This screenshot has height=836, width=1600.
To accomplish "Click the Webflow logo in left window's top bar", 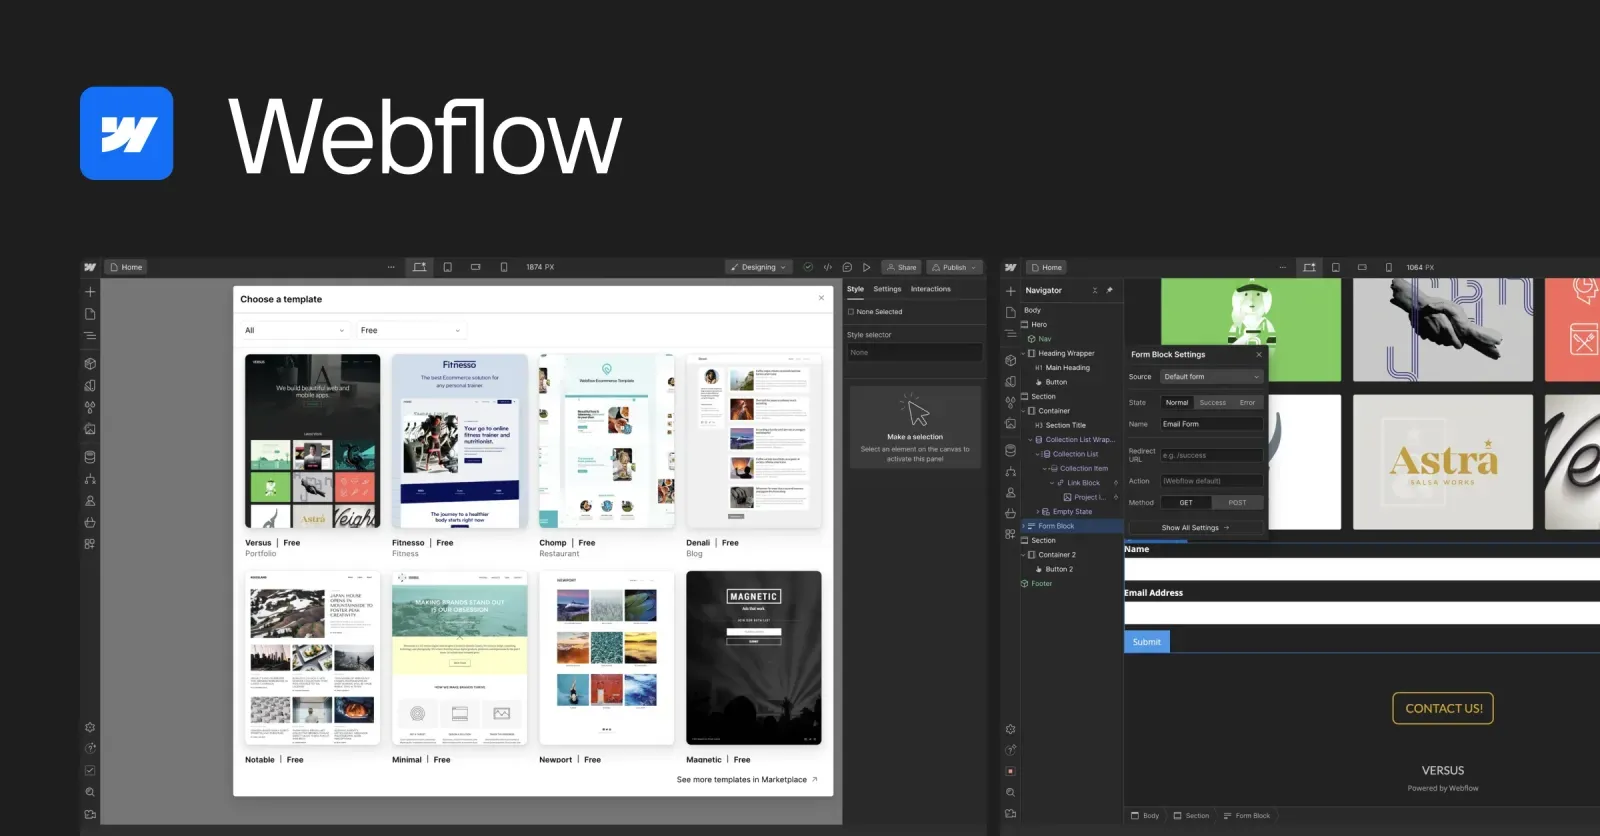I will pos(90,267).
